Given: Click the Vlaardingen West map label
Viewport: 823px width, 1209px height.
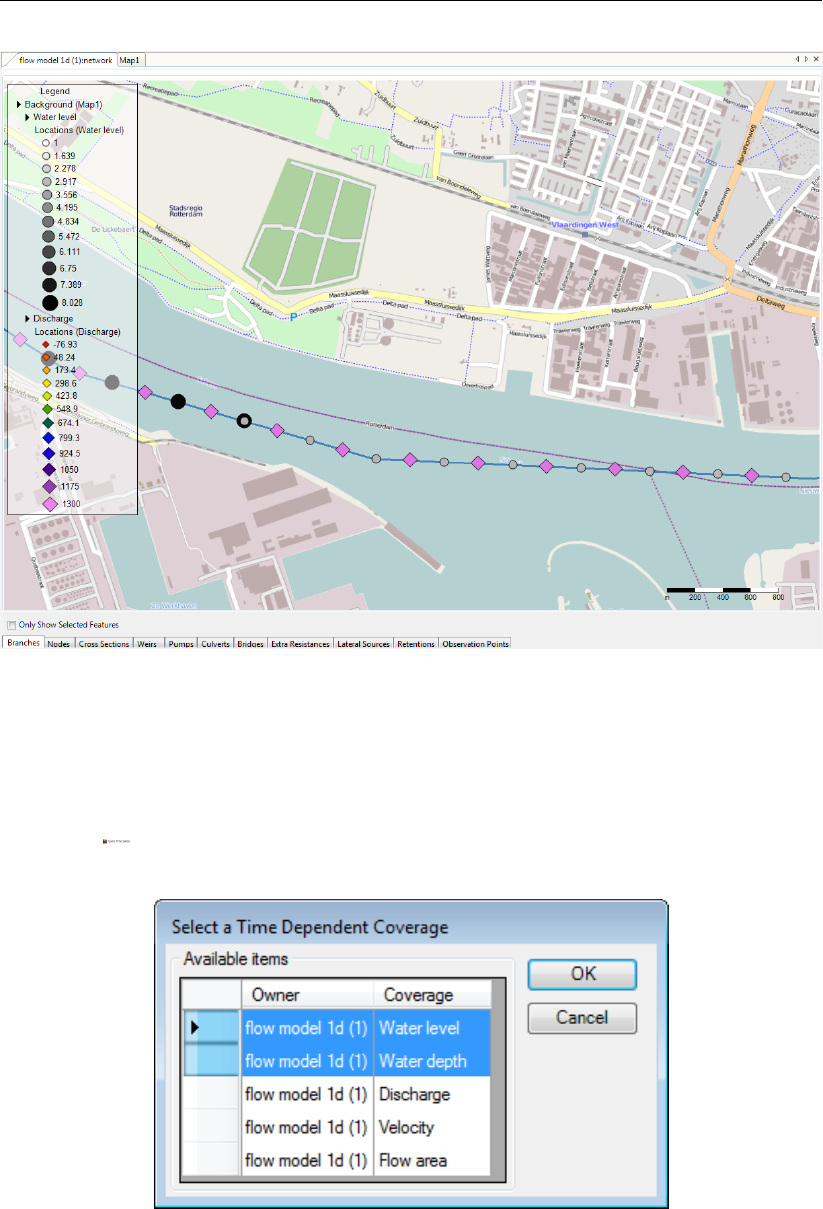Looking at the screenshot, I should 587,226.
